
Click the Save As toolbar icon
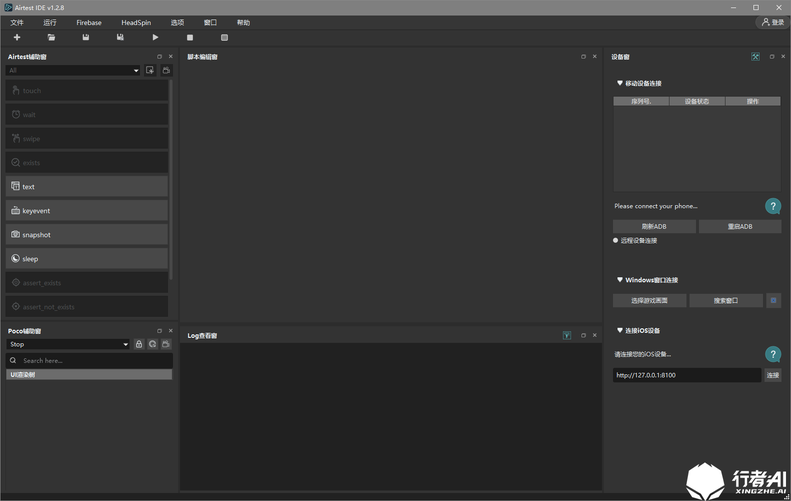pos(120,37)
